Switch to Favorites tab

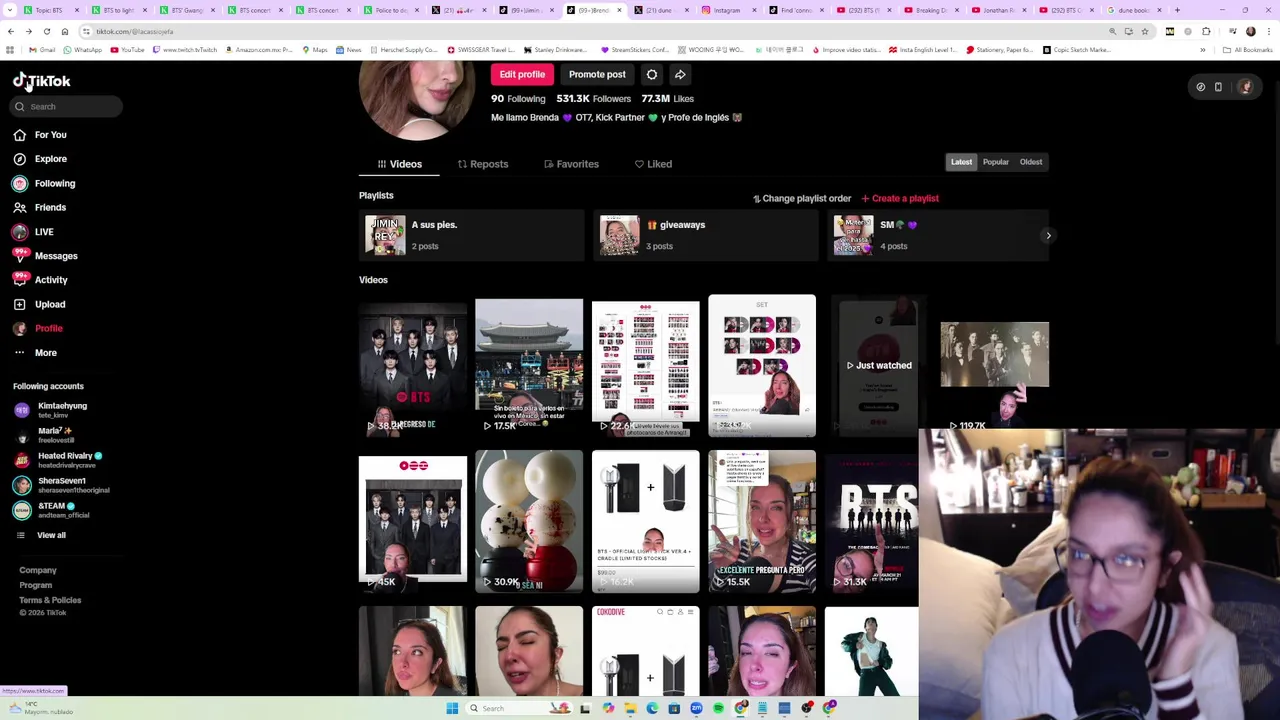[x=572, y=164]
